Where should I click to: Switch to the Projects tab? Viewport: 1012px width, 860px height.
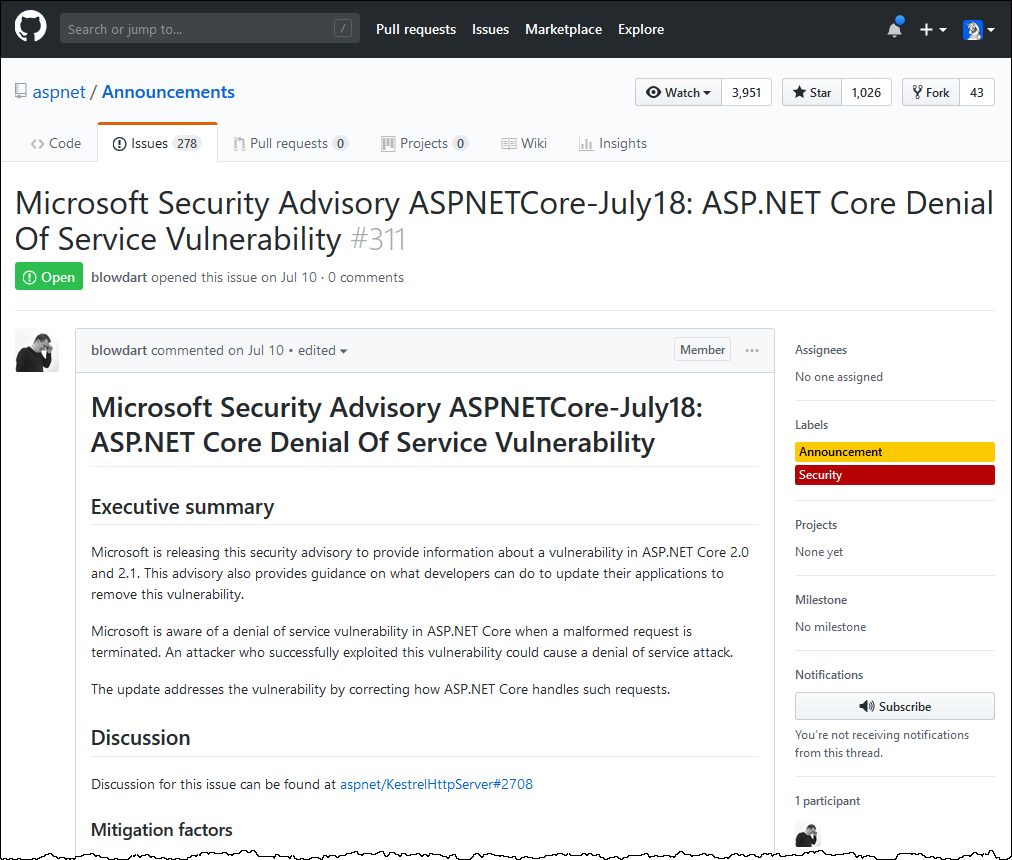point(424,143)
